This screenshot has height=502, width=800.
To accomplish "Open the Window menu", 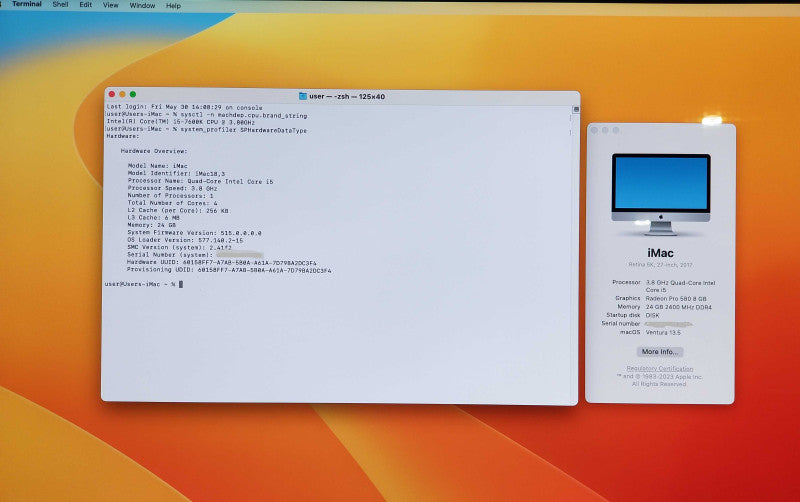I will click(142, 6).
